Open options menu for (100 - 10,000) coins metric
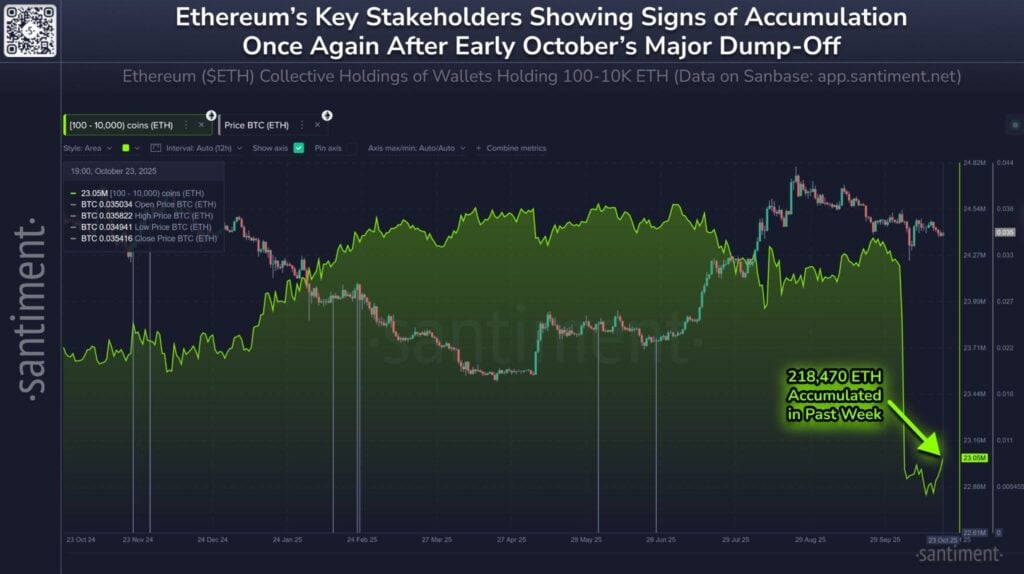Image resolution: width=1024 pixels, height=574 pixels. (185, 125)
